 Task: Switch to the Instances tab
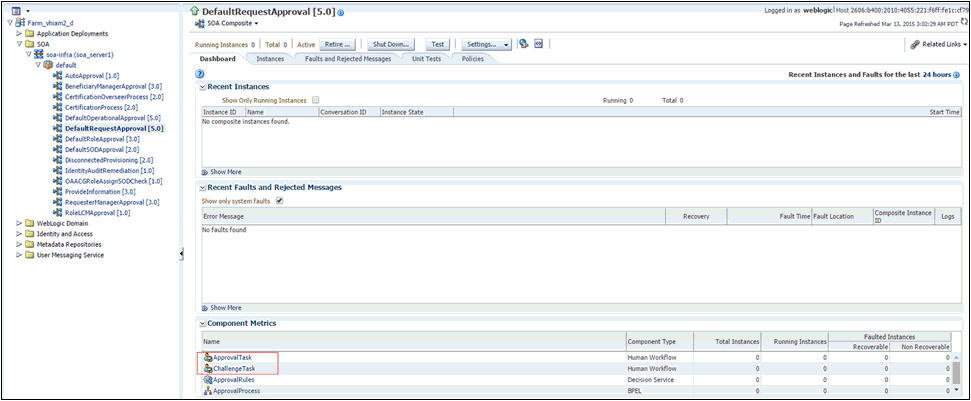point(270,59)
